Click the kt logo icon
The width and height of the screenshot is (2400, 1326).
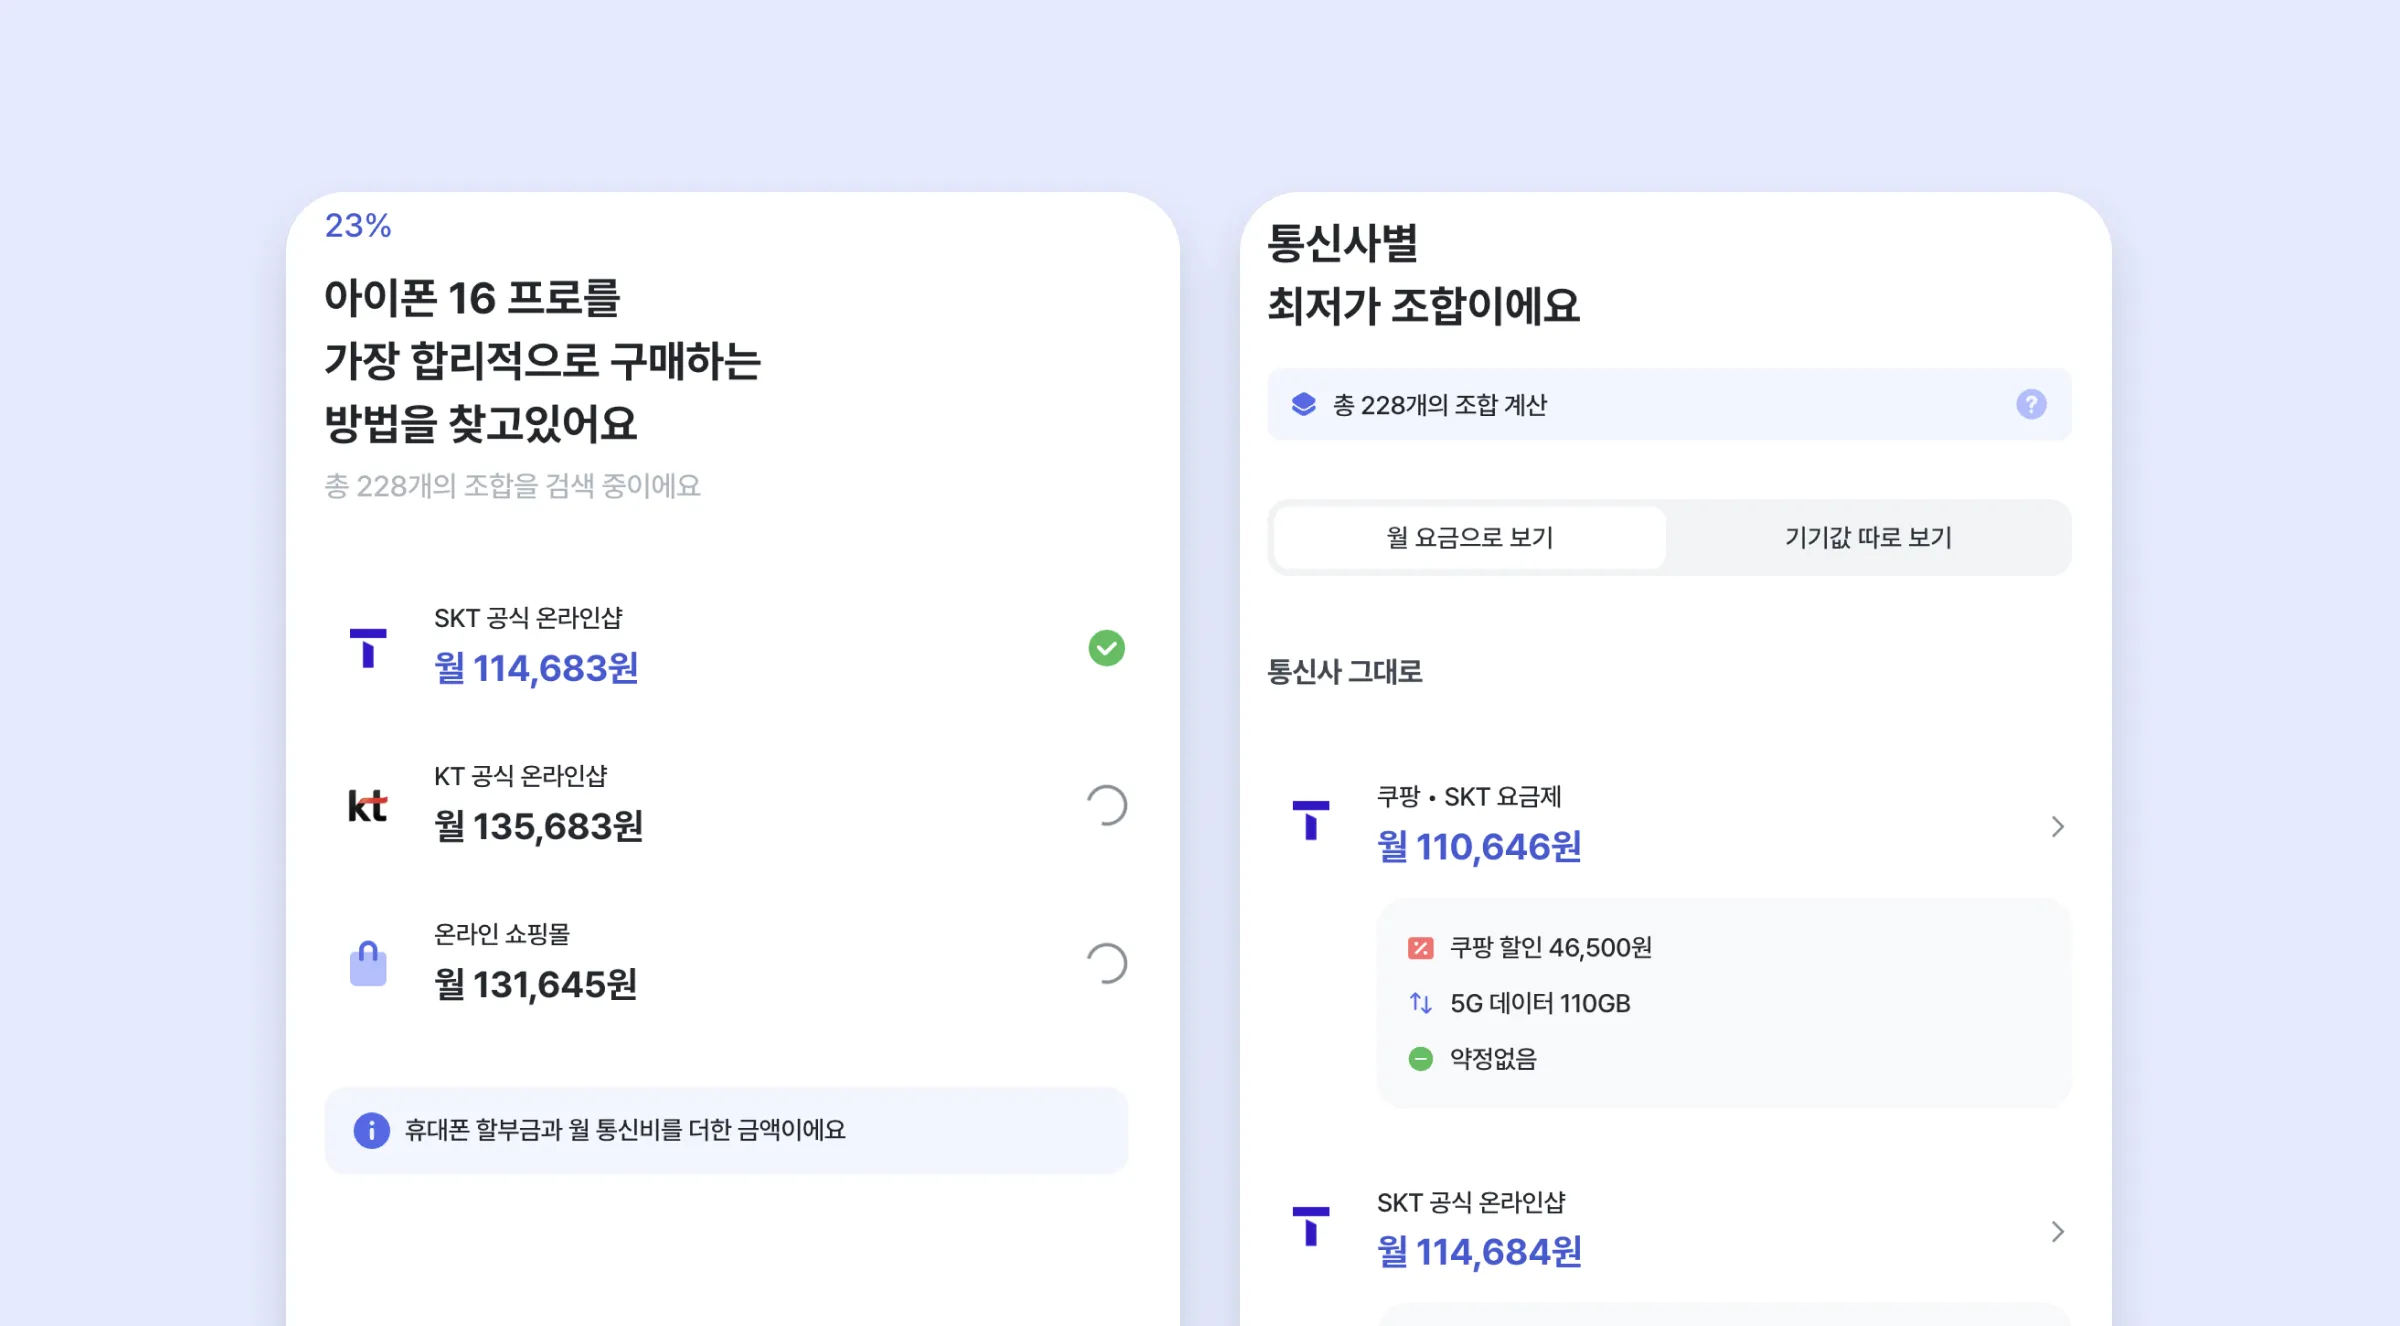(x=368, y=806)
